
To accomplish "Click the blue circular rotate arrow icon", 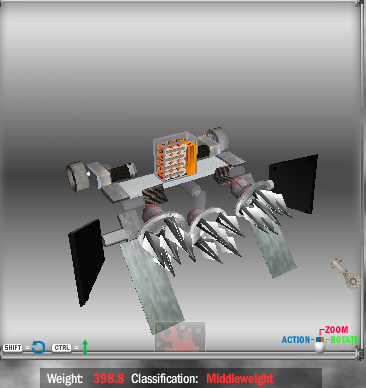I will [x=38, y=347].
